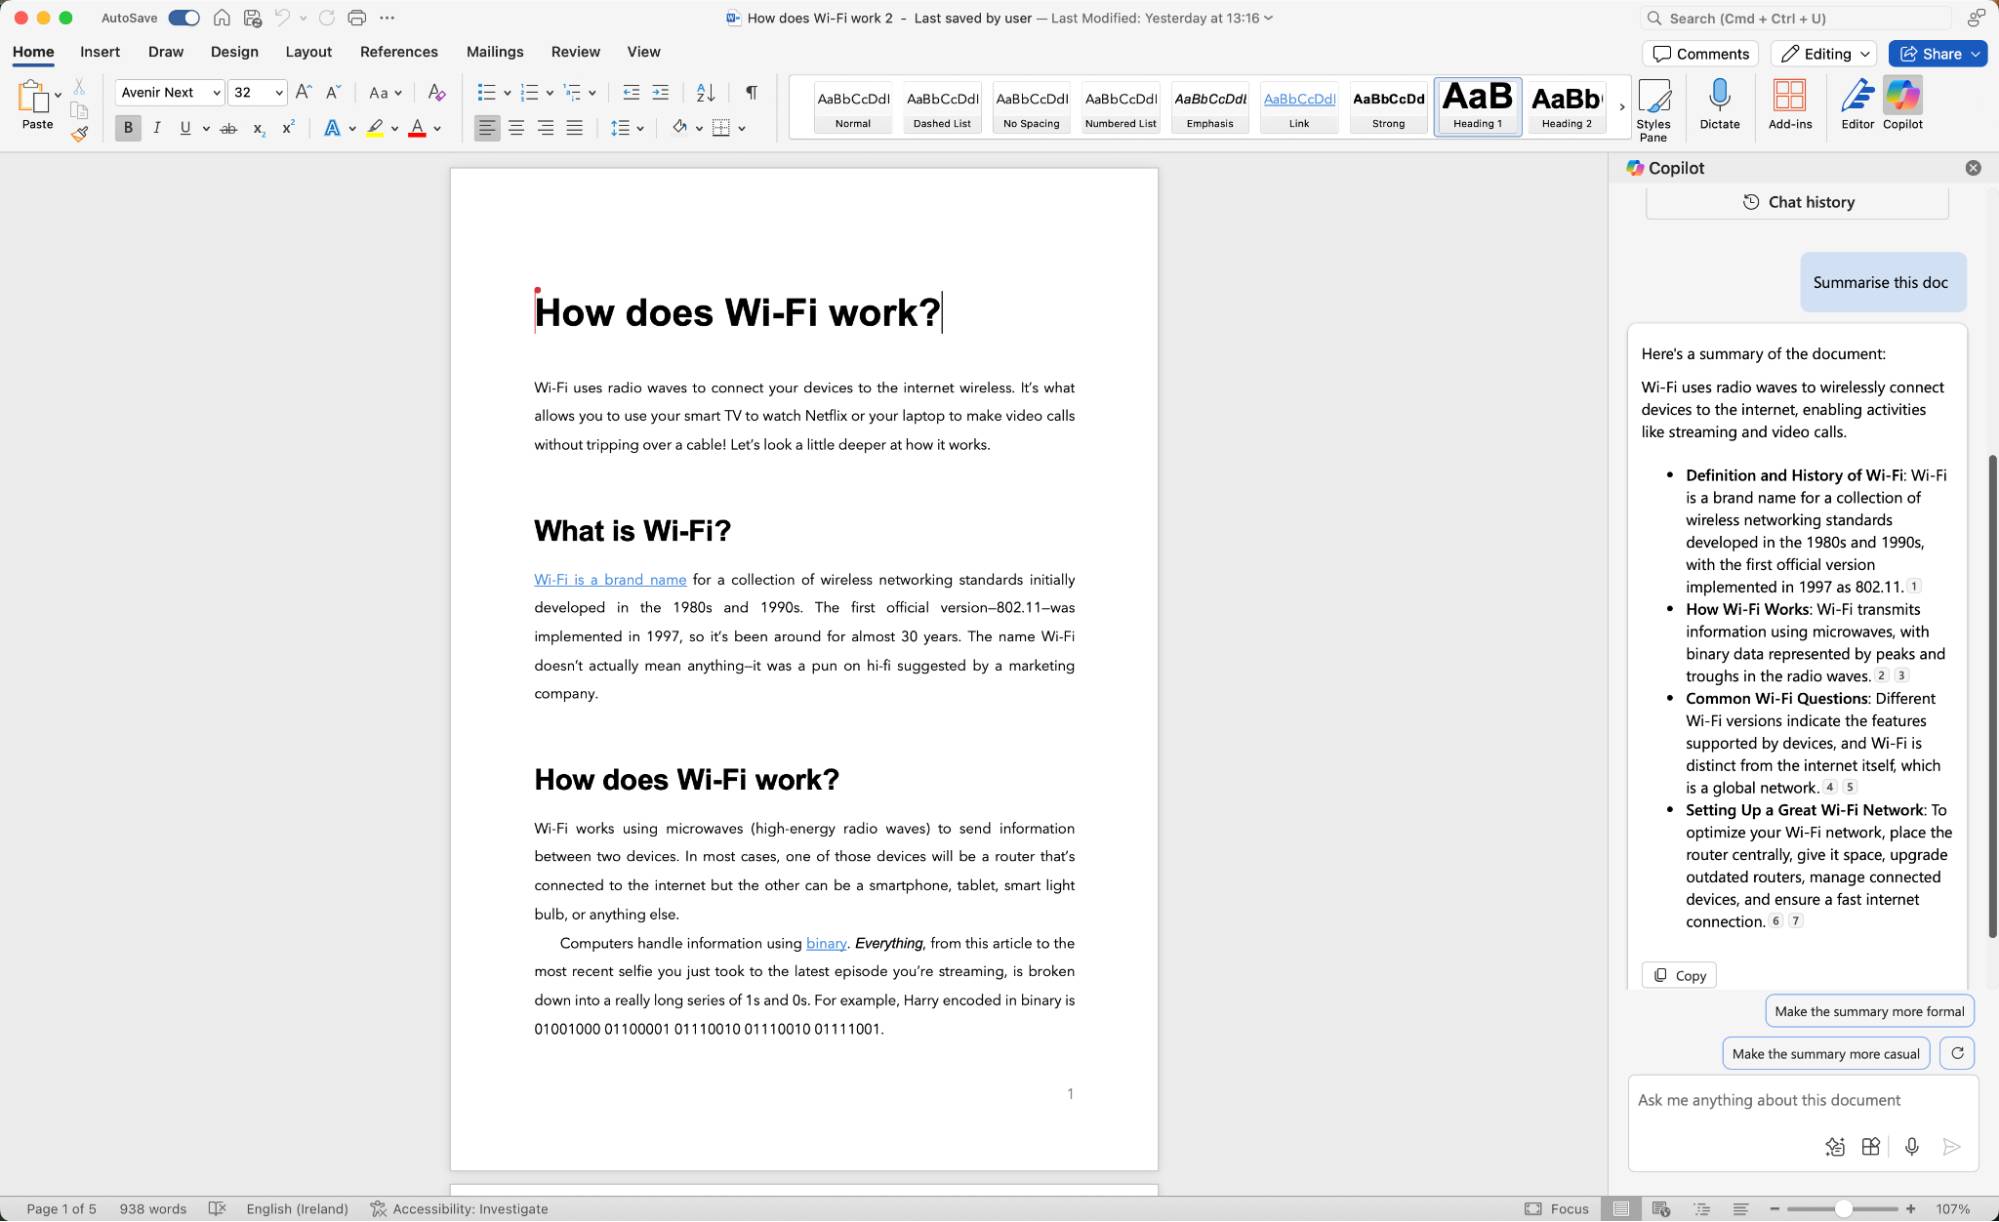This screenshot has height=1222, width=1999.
Task: Switch to the References tab
Action: (x=399, y=51)
